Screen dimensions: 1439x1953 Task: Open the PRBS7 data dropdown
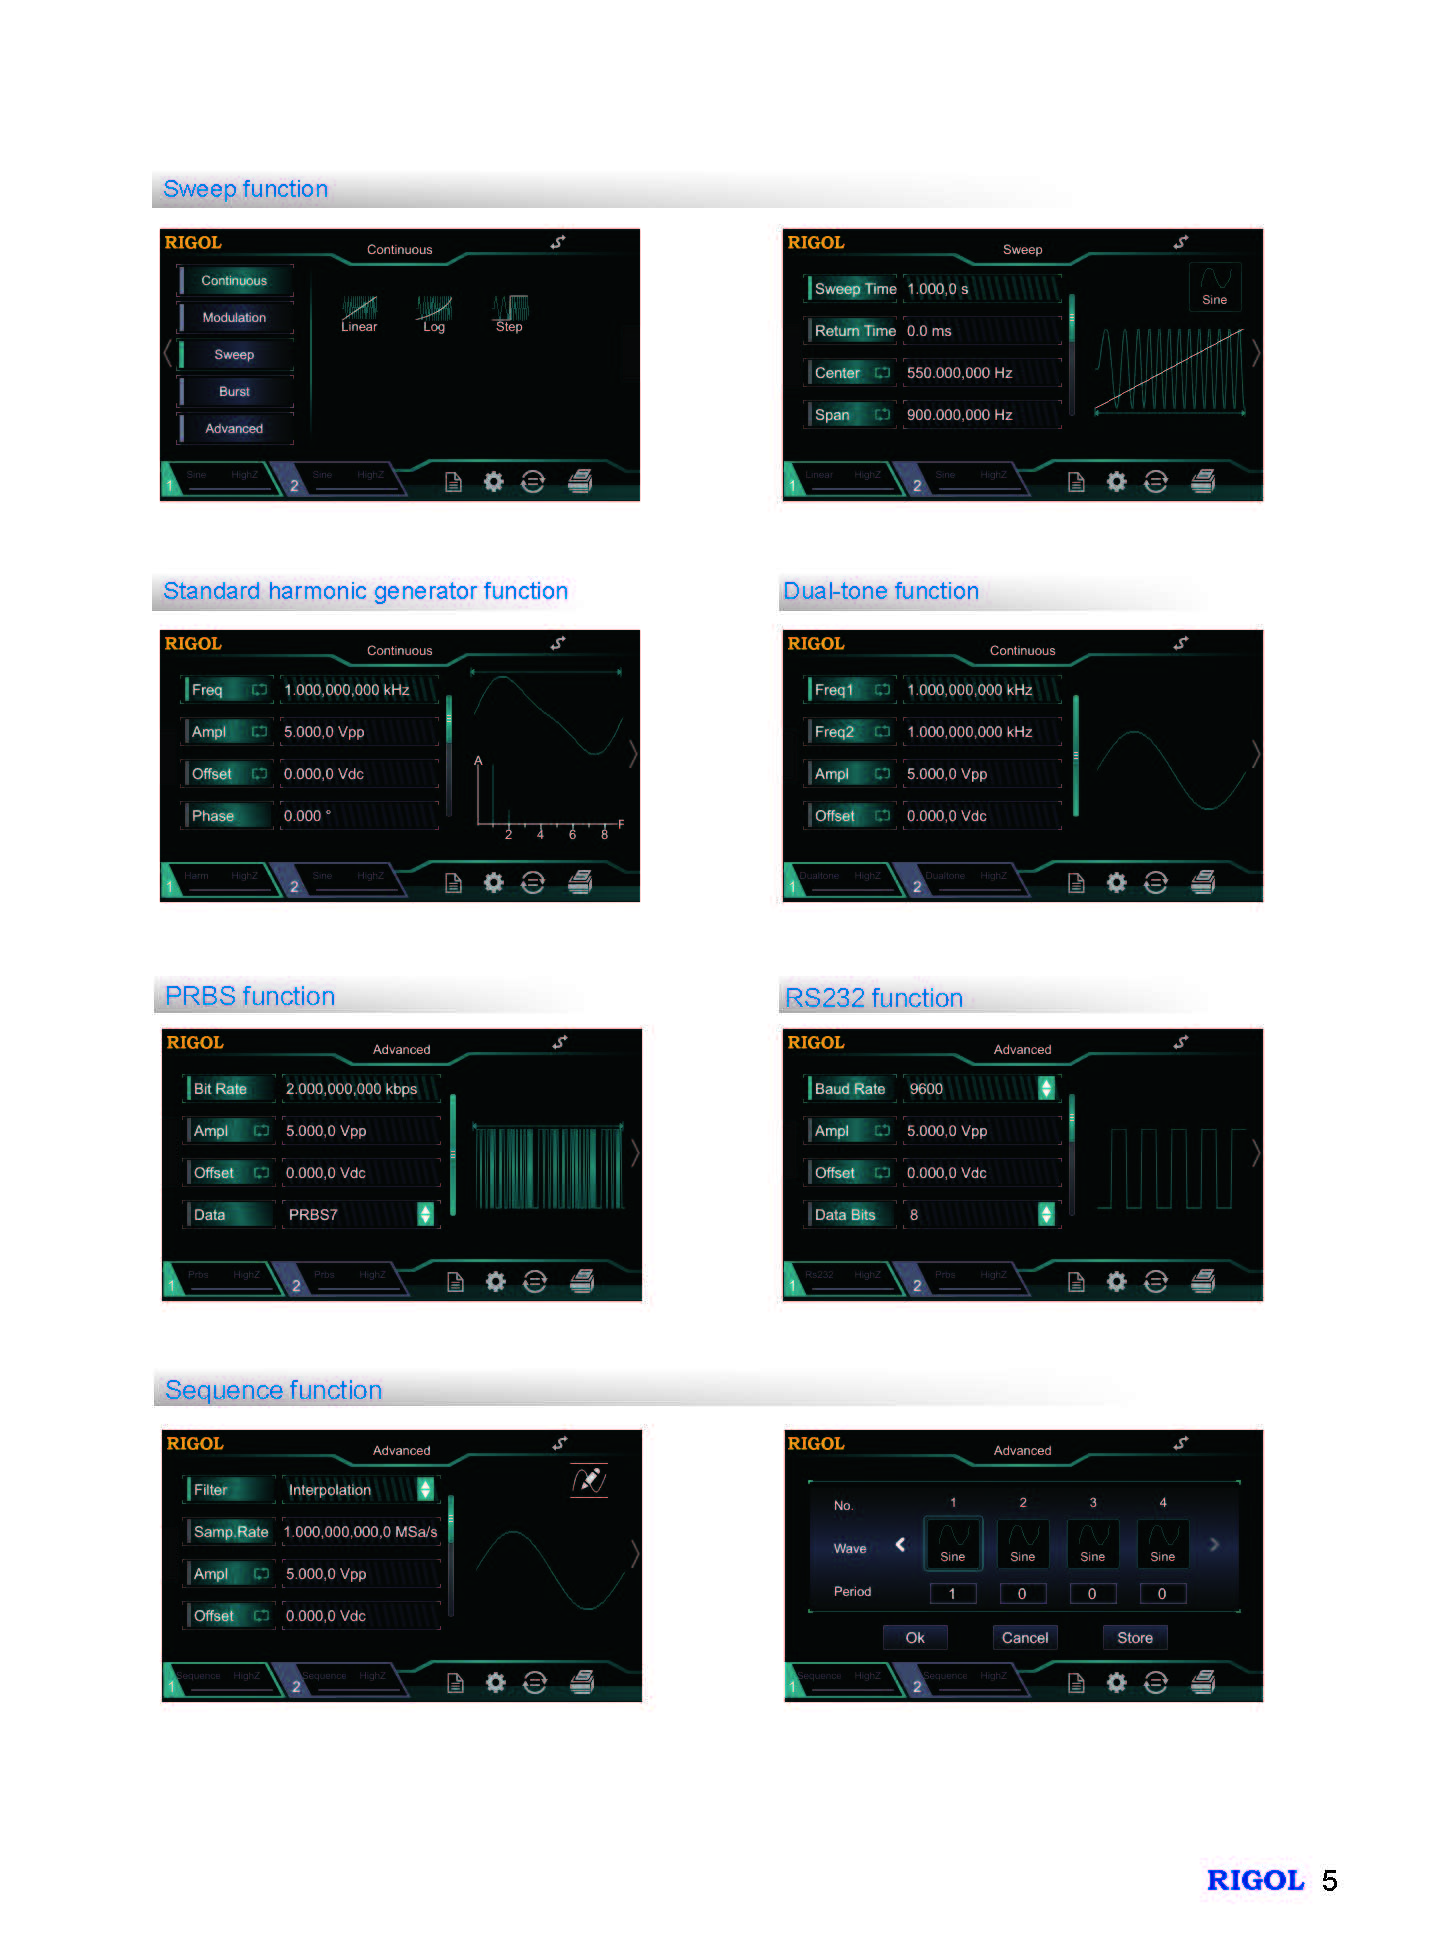[425, 1214]
